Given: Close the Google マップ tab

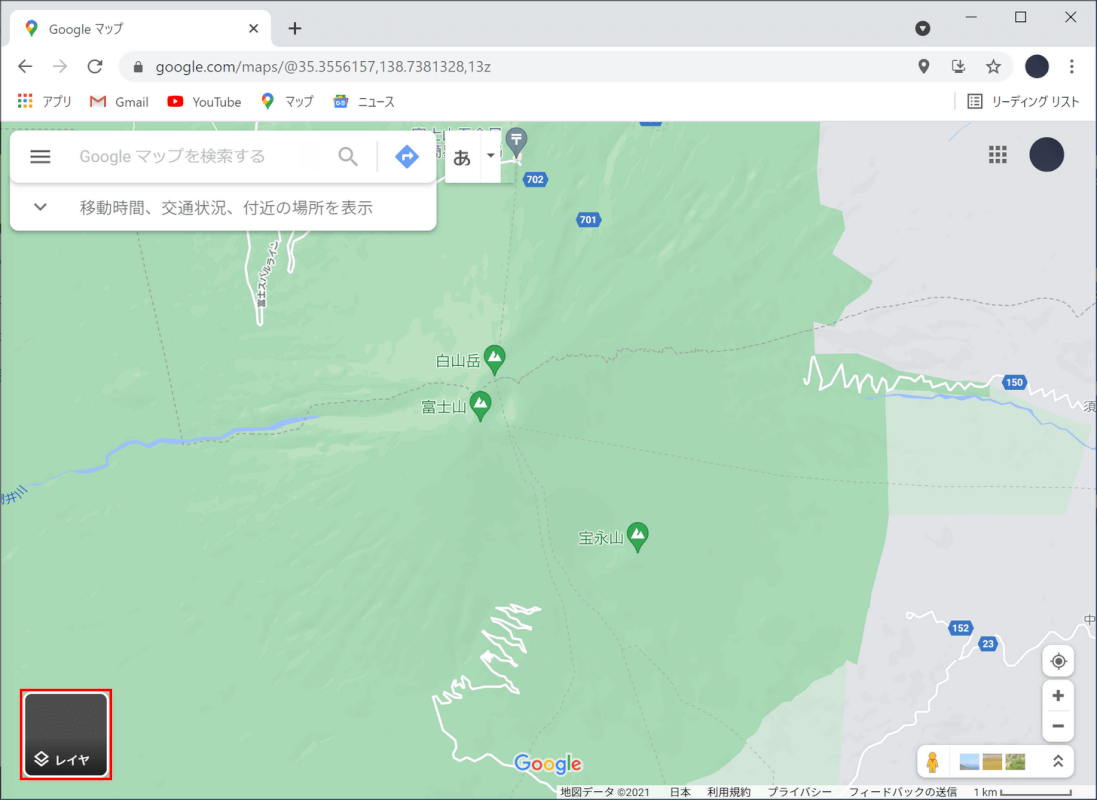Looking at the screenshot, I should 253,29.
